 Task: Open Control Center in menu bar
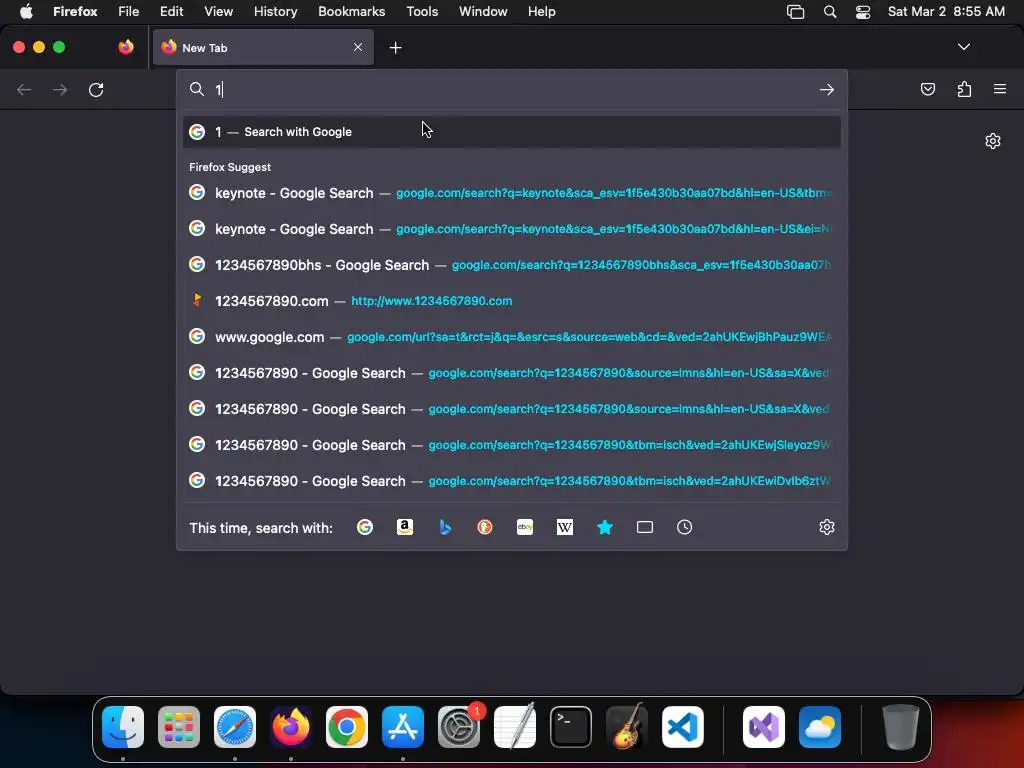pos(863,12)
